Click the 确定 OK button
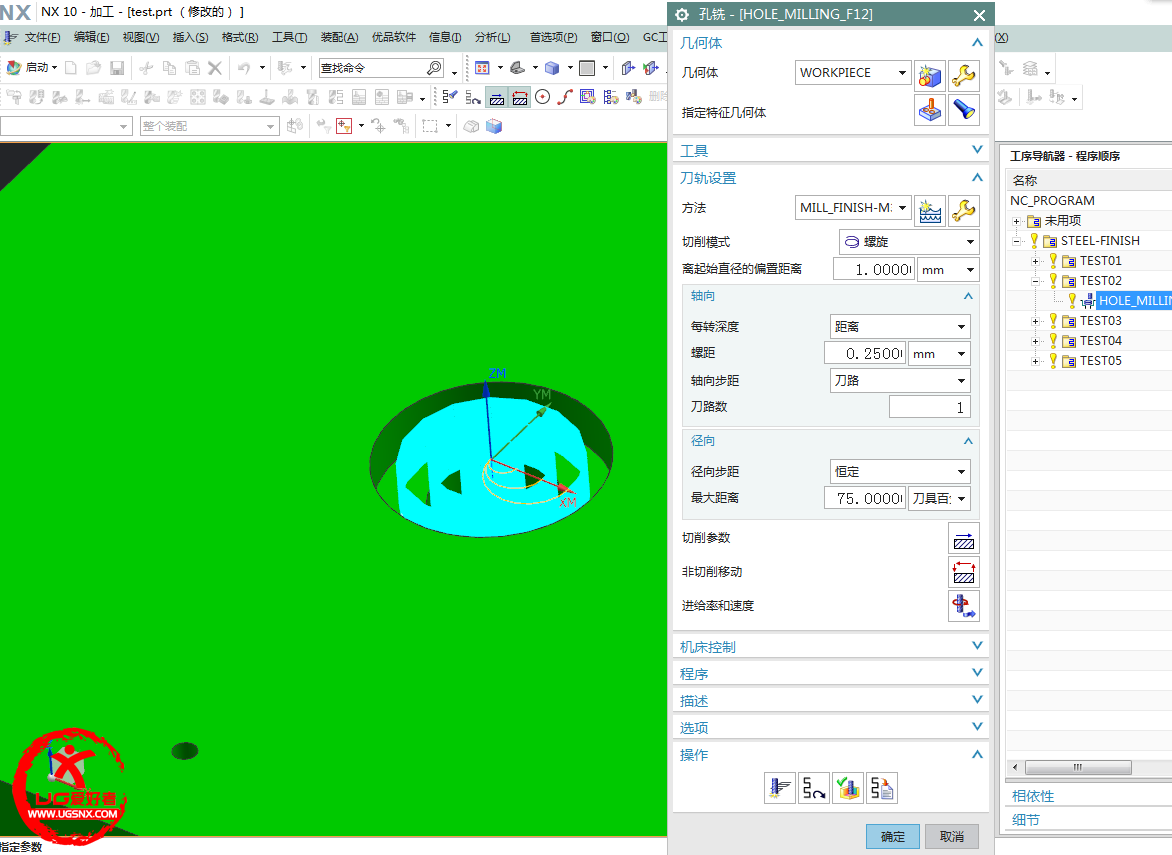This screenshot has width=1172, height=855. pyautogui.click(x=892, y=836)
